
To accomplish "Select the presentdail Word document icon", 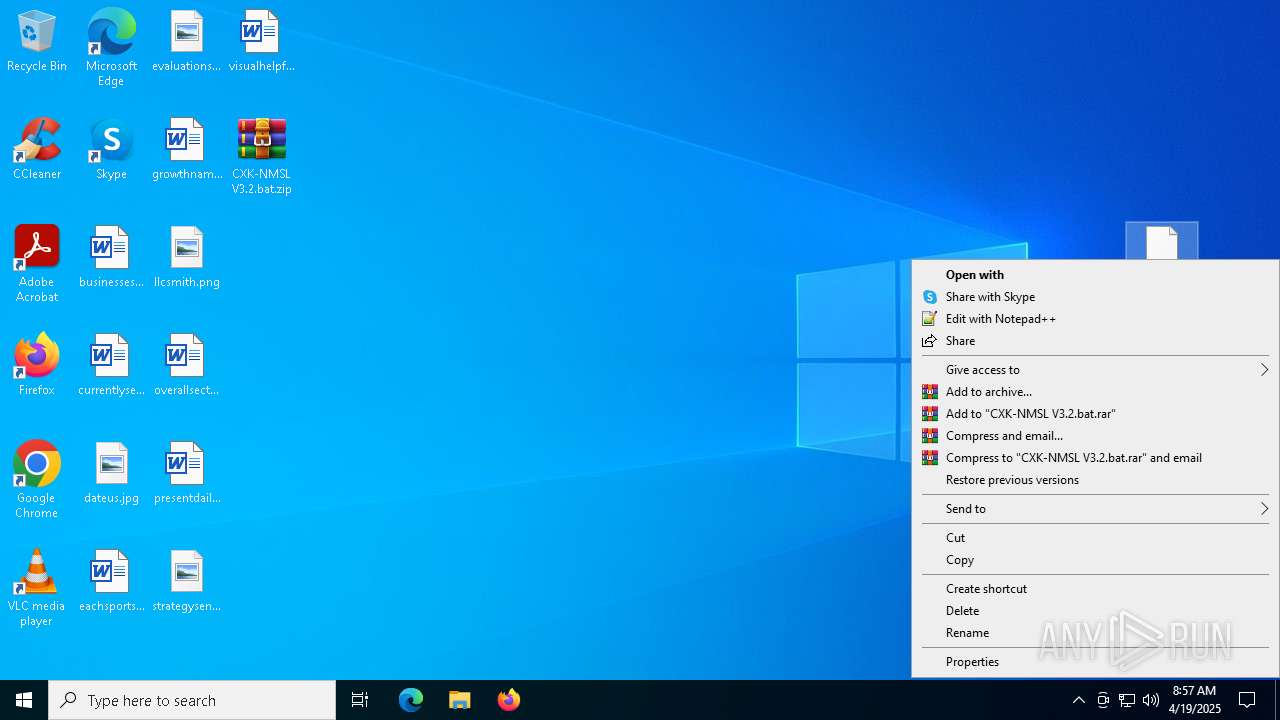I will pyautogui.click(x=186, y=473).
